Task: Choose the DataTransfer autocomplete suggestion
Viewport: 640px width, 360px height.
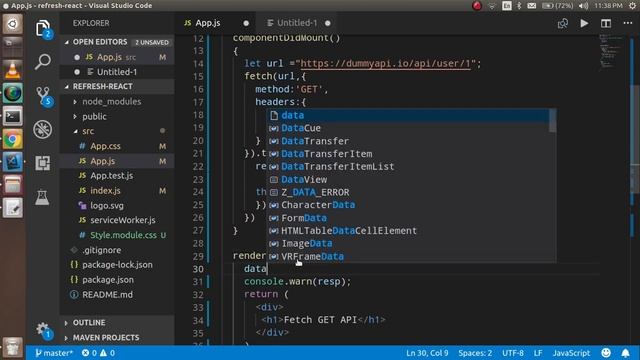Action: [x=408, y=141]
